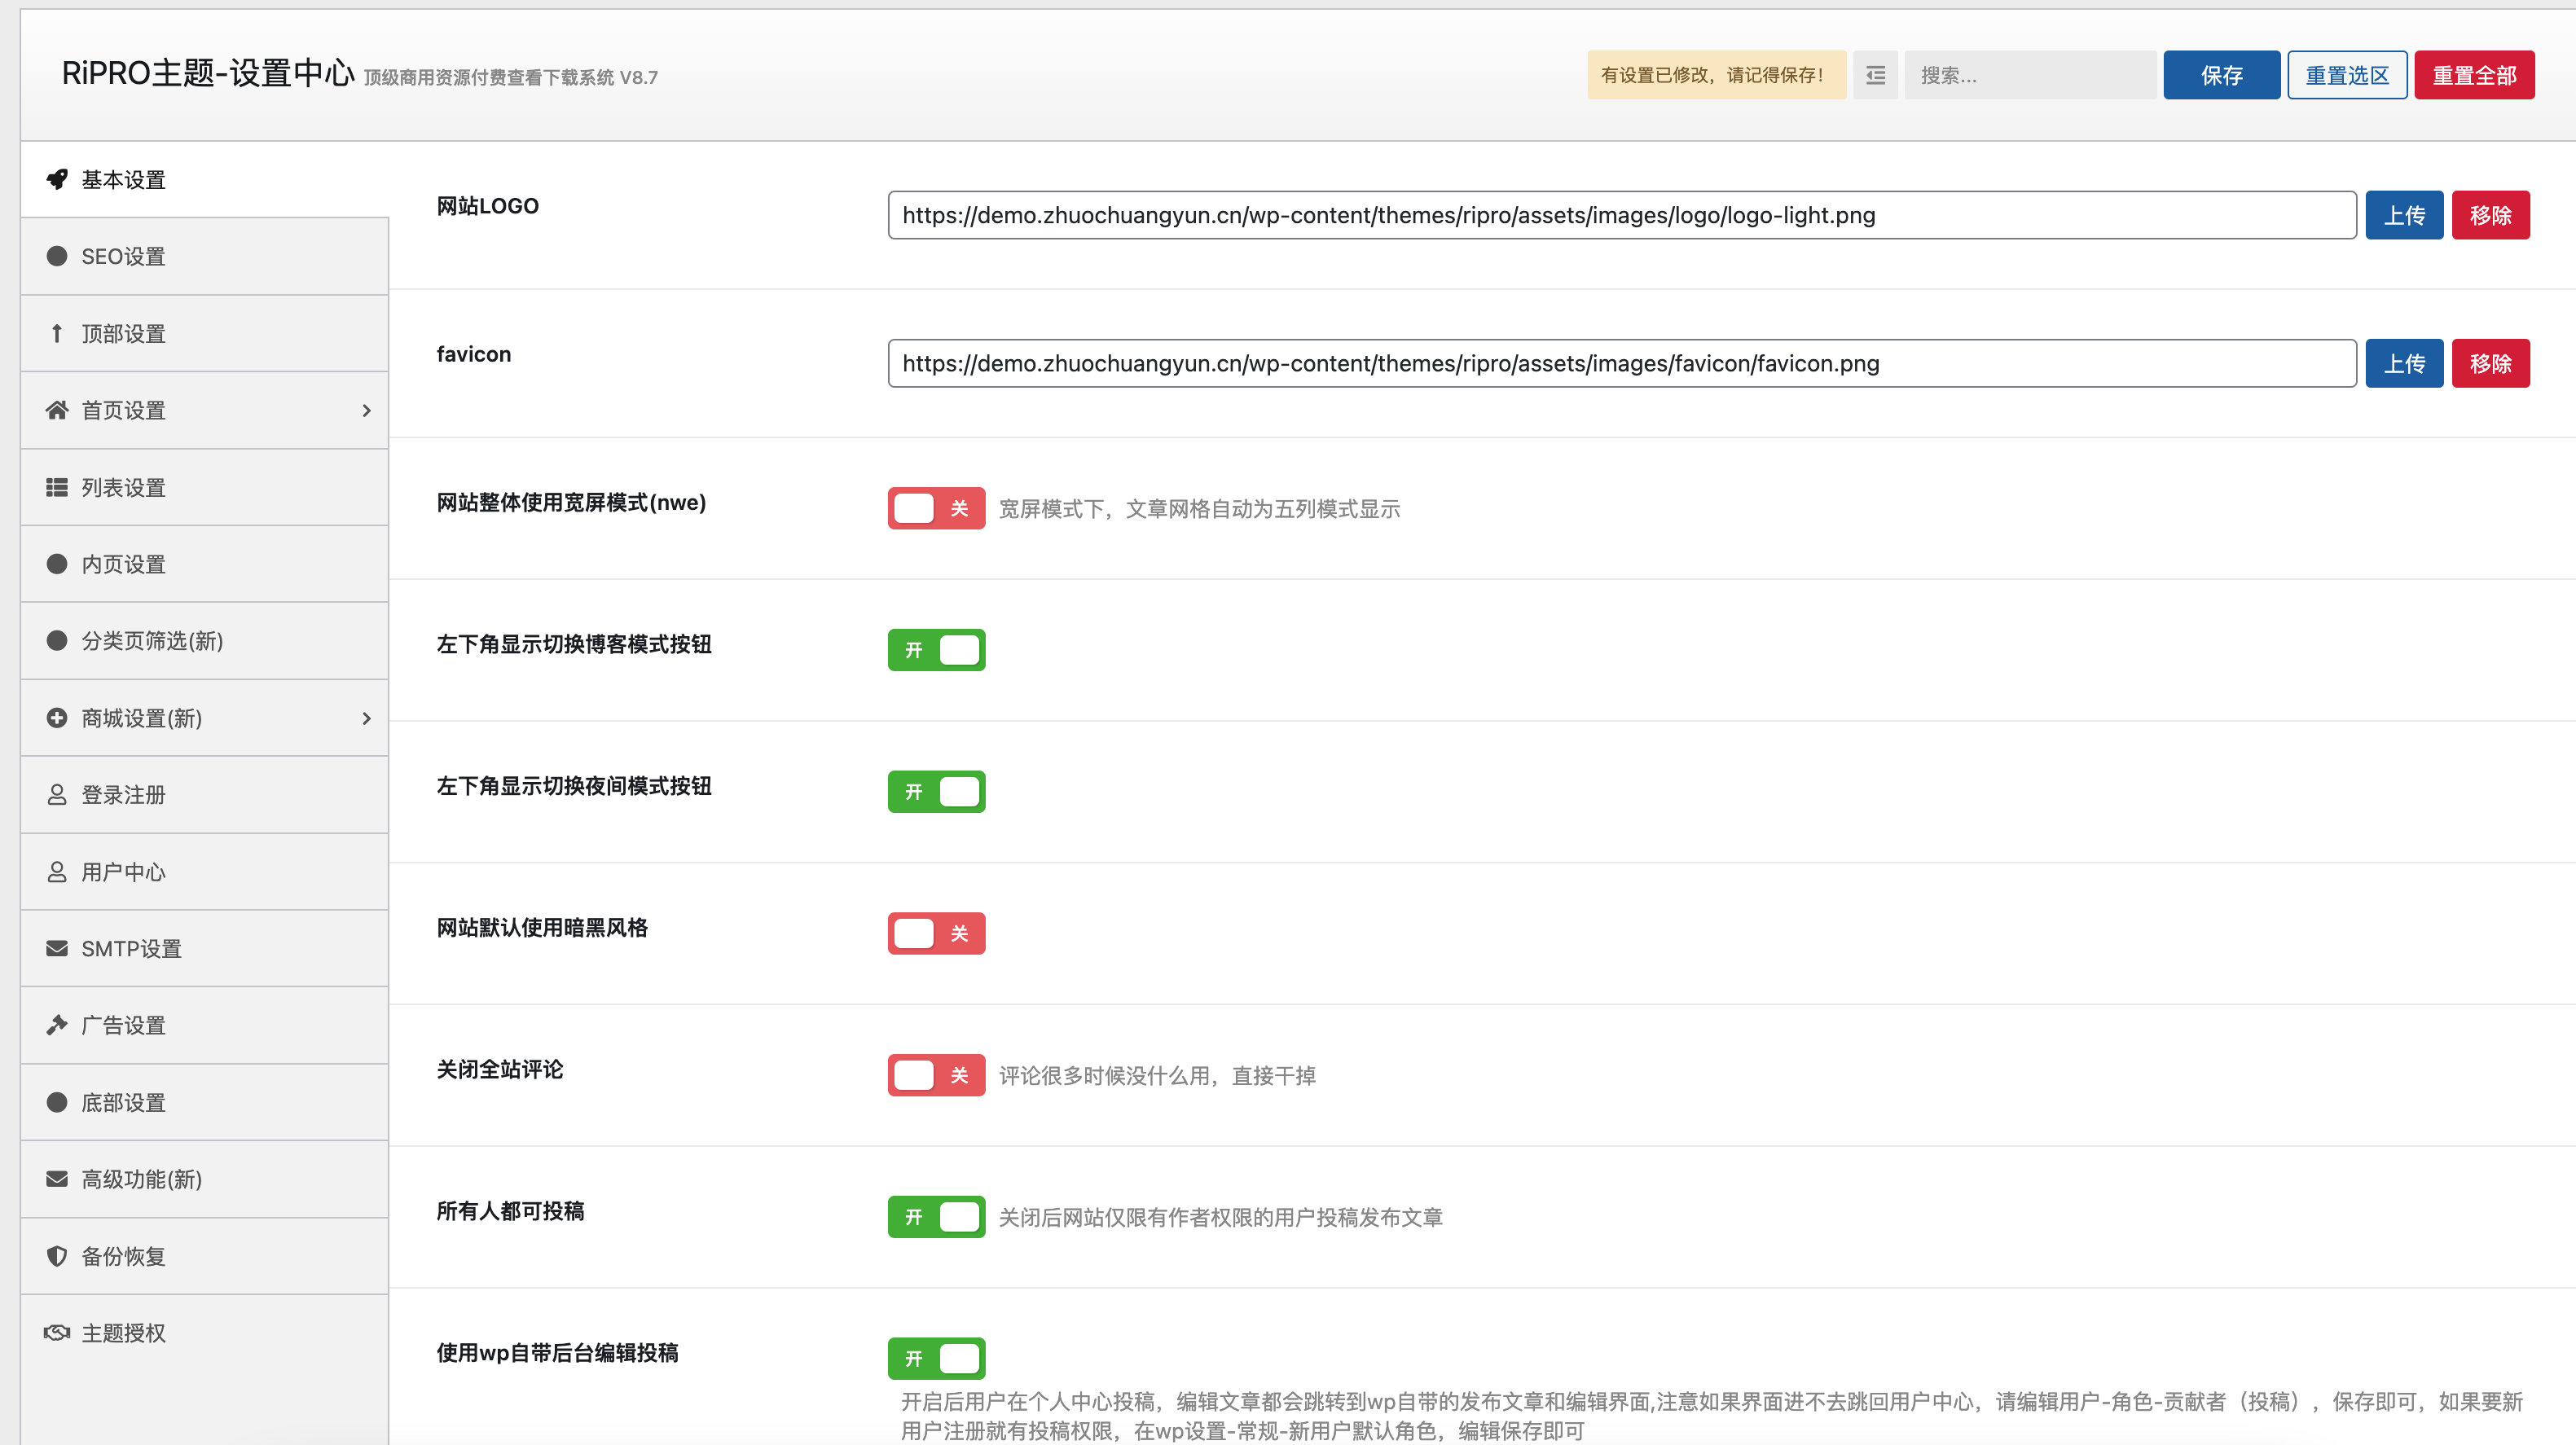2576x1445 pixels.
Task: Click the pin icon beside 广告设置
Action: pyautogui.click(x=57, y=1025)
